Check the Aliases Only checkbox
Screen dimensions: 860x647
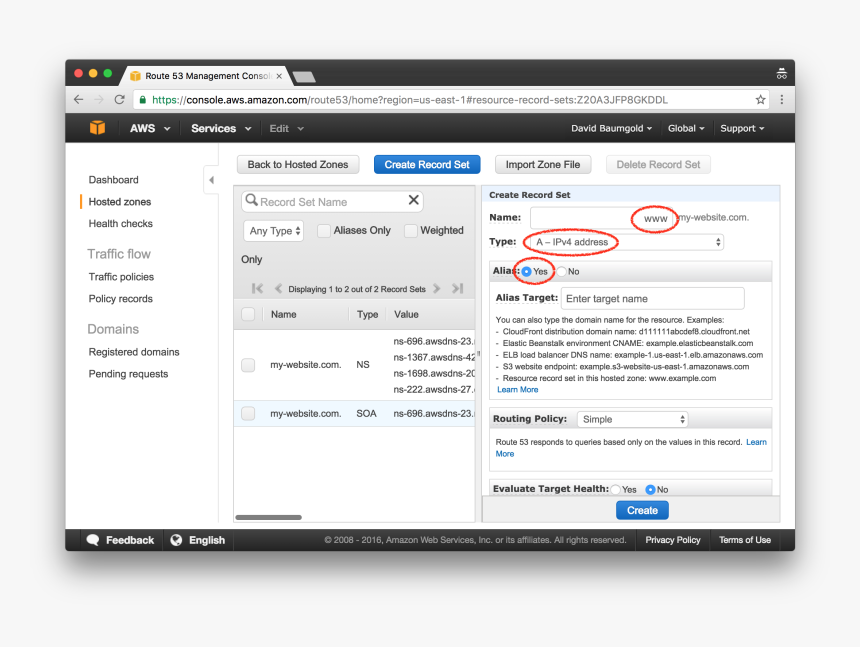click(x=324, y=231)
